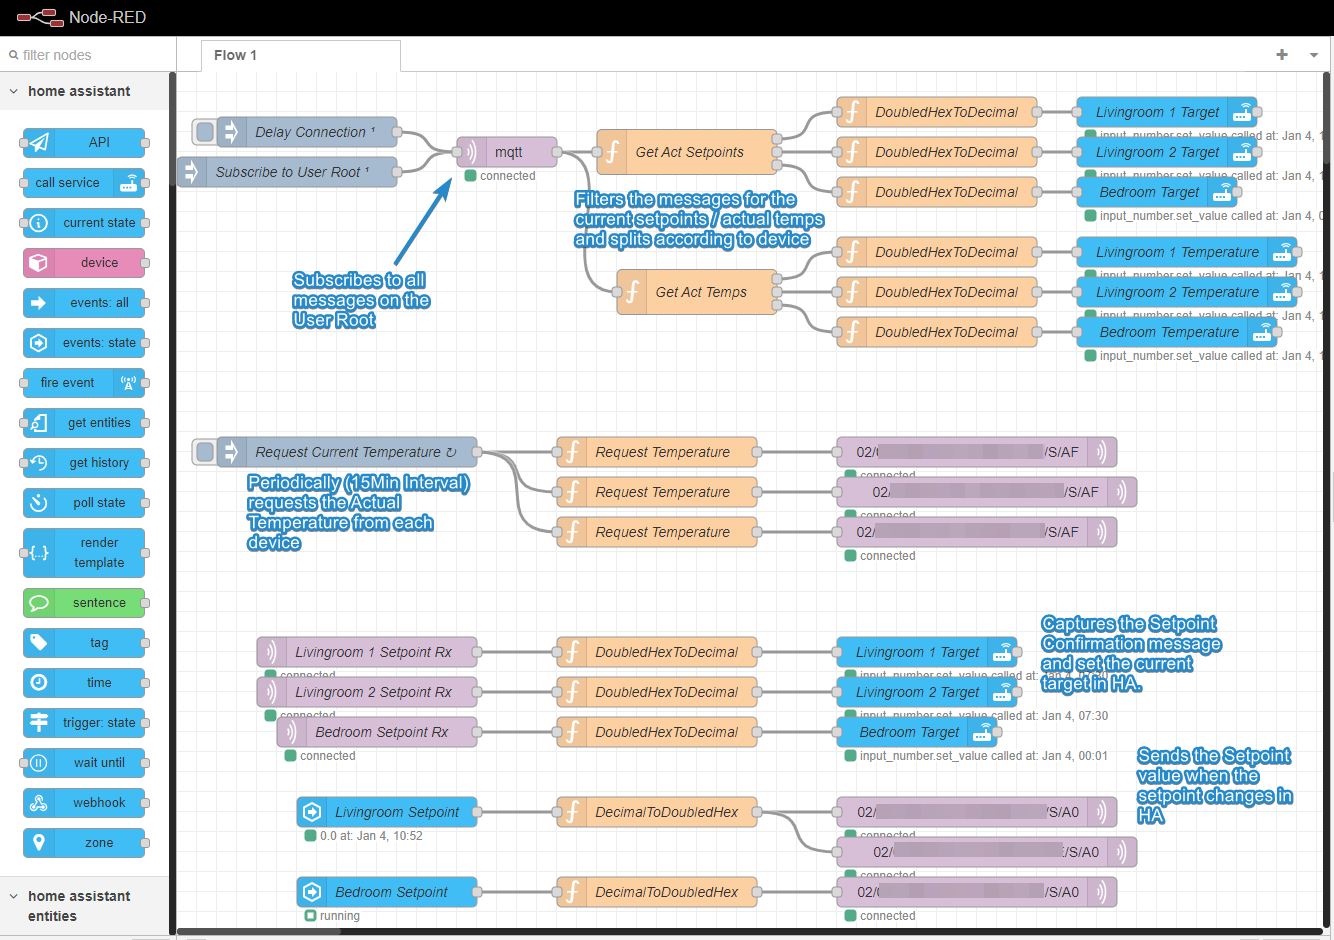This screenshot has height=940, width=1334.
Task: Select the Bedroom Target node near Get Act Setpoints
Action: pos(1157,192)
